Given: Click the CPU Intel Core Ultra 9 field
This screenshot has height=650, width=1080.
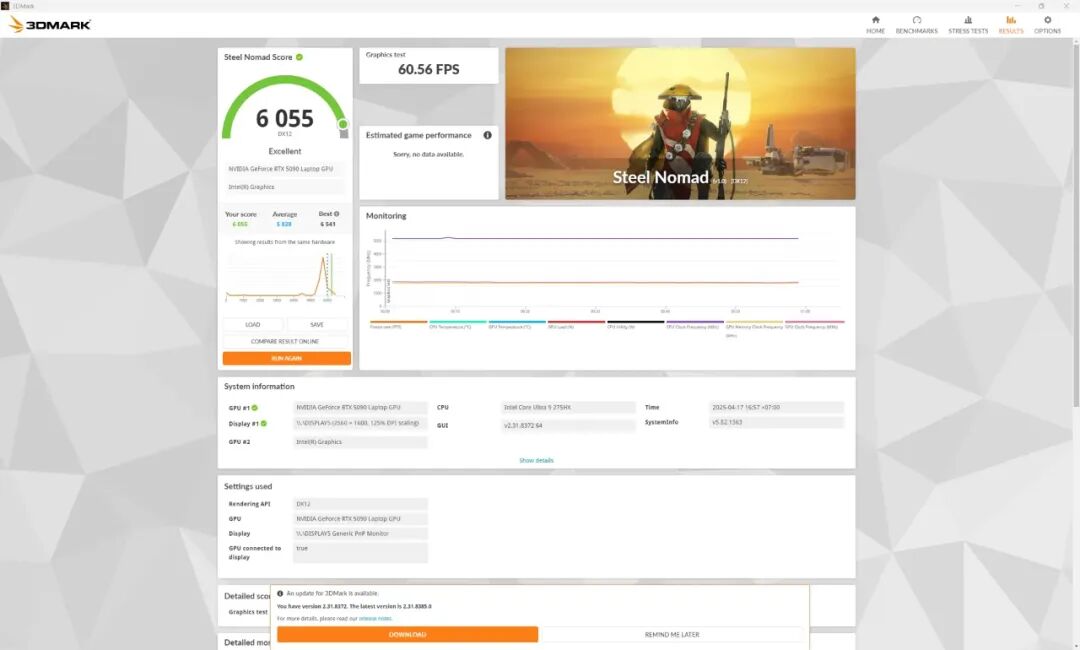Looking at the screenshot, I should pos(568,408).
